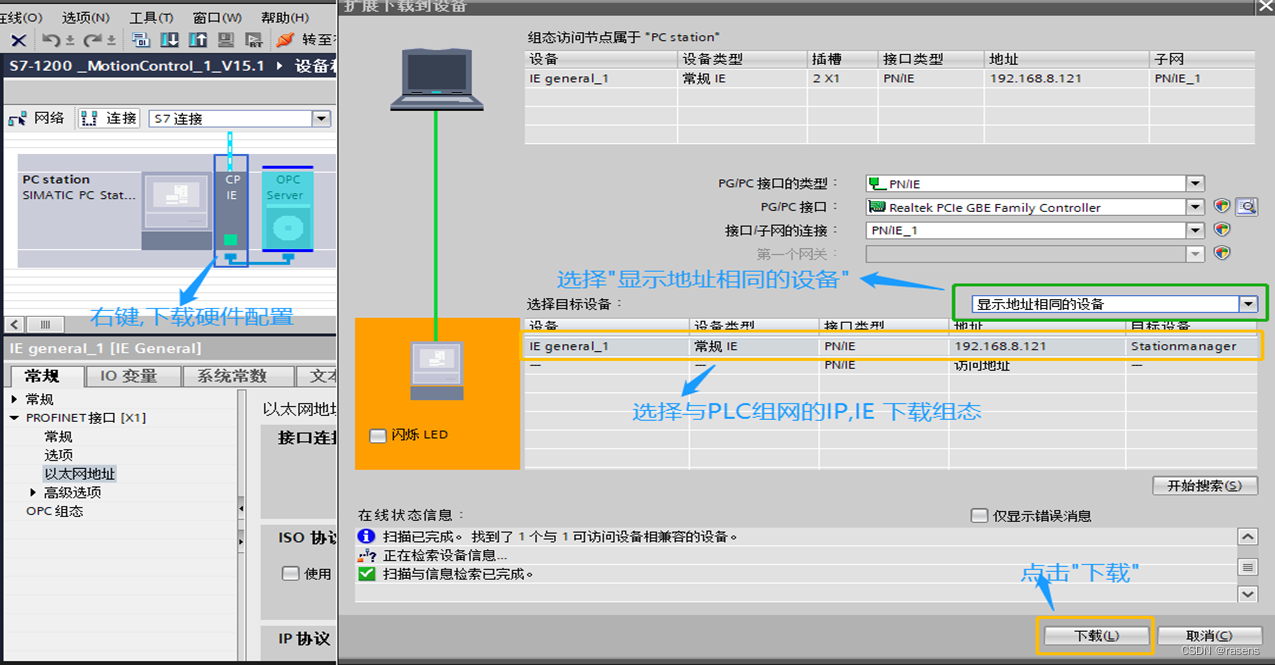
Task: Enable the 仅显示错误消息 checkbox
Action: 980,516
